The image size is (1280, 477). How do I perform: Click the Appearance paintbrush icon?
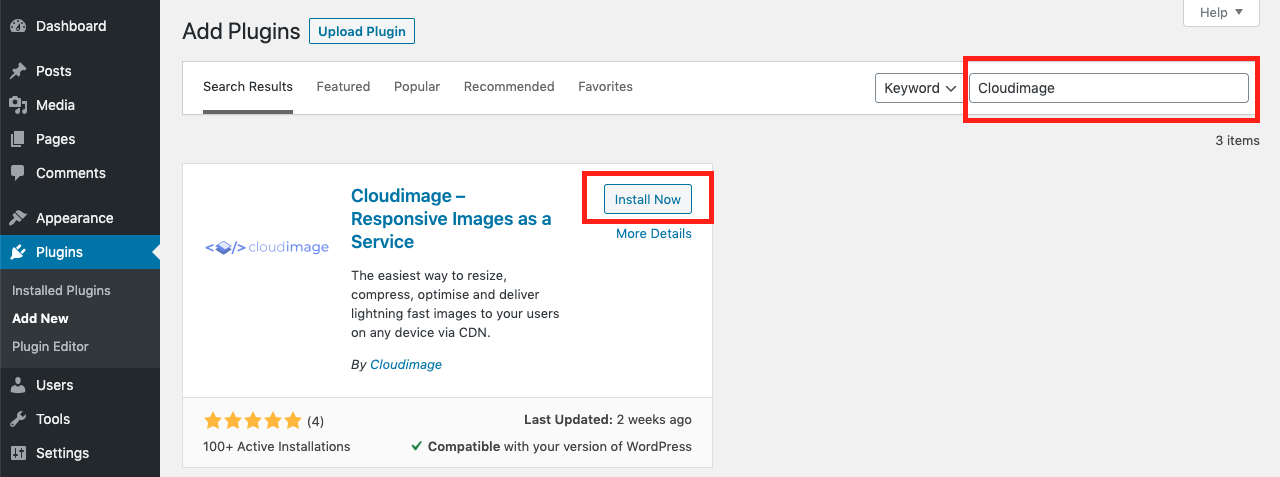[18, 218]
